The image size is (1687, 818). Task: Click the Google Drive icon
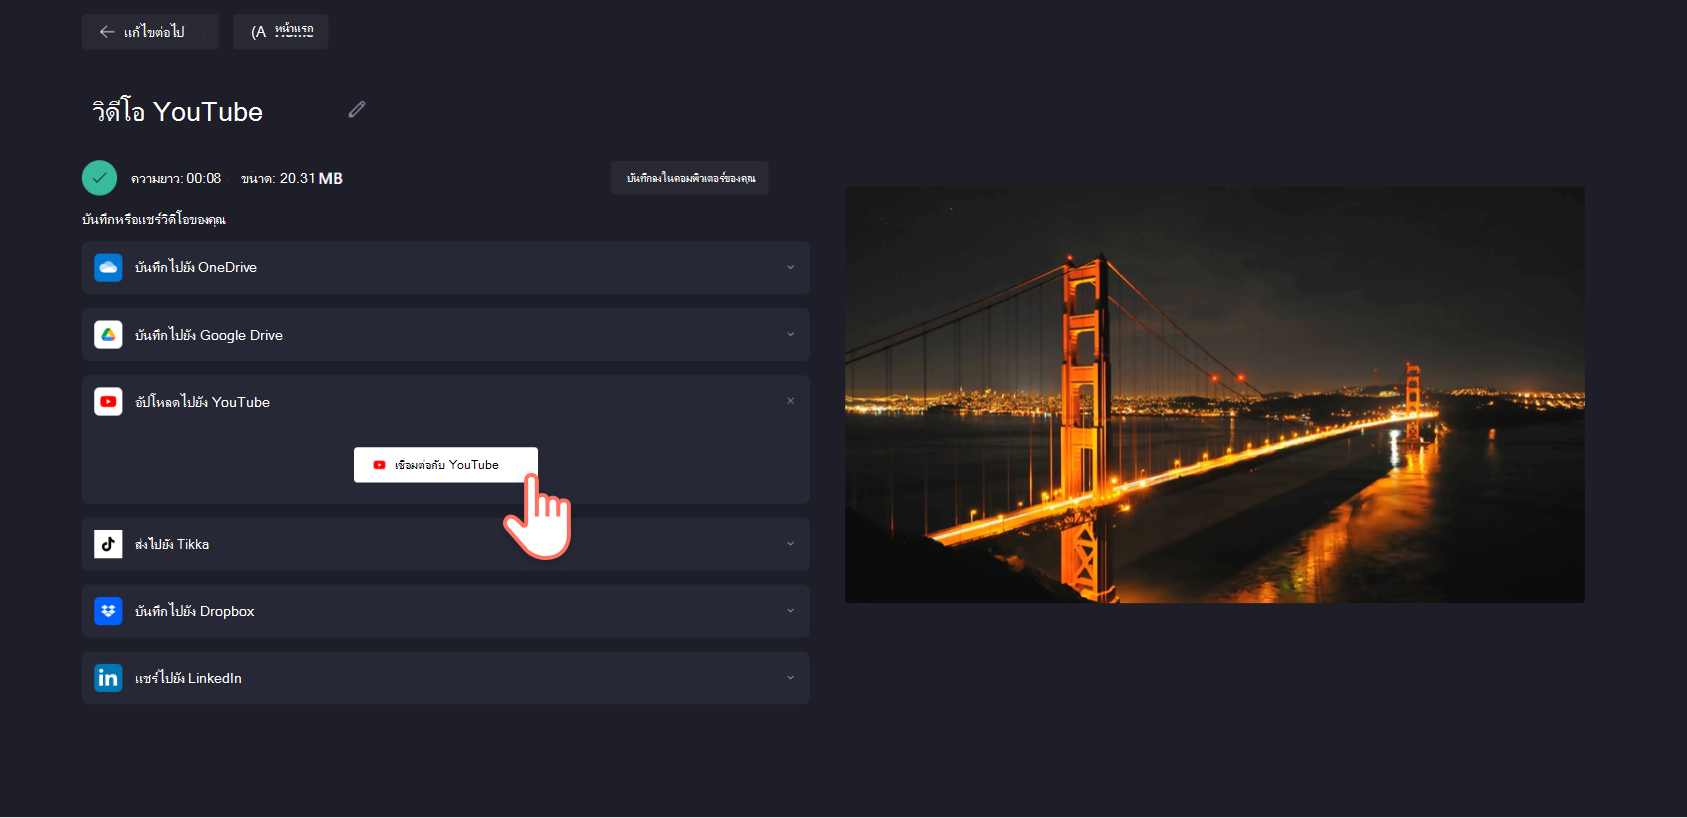click(x=108, y=334)
